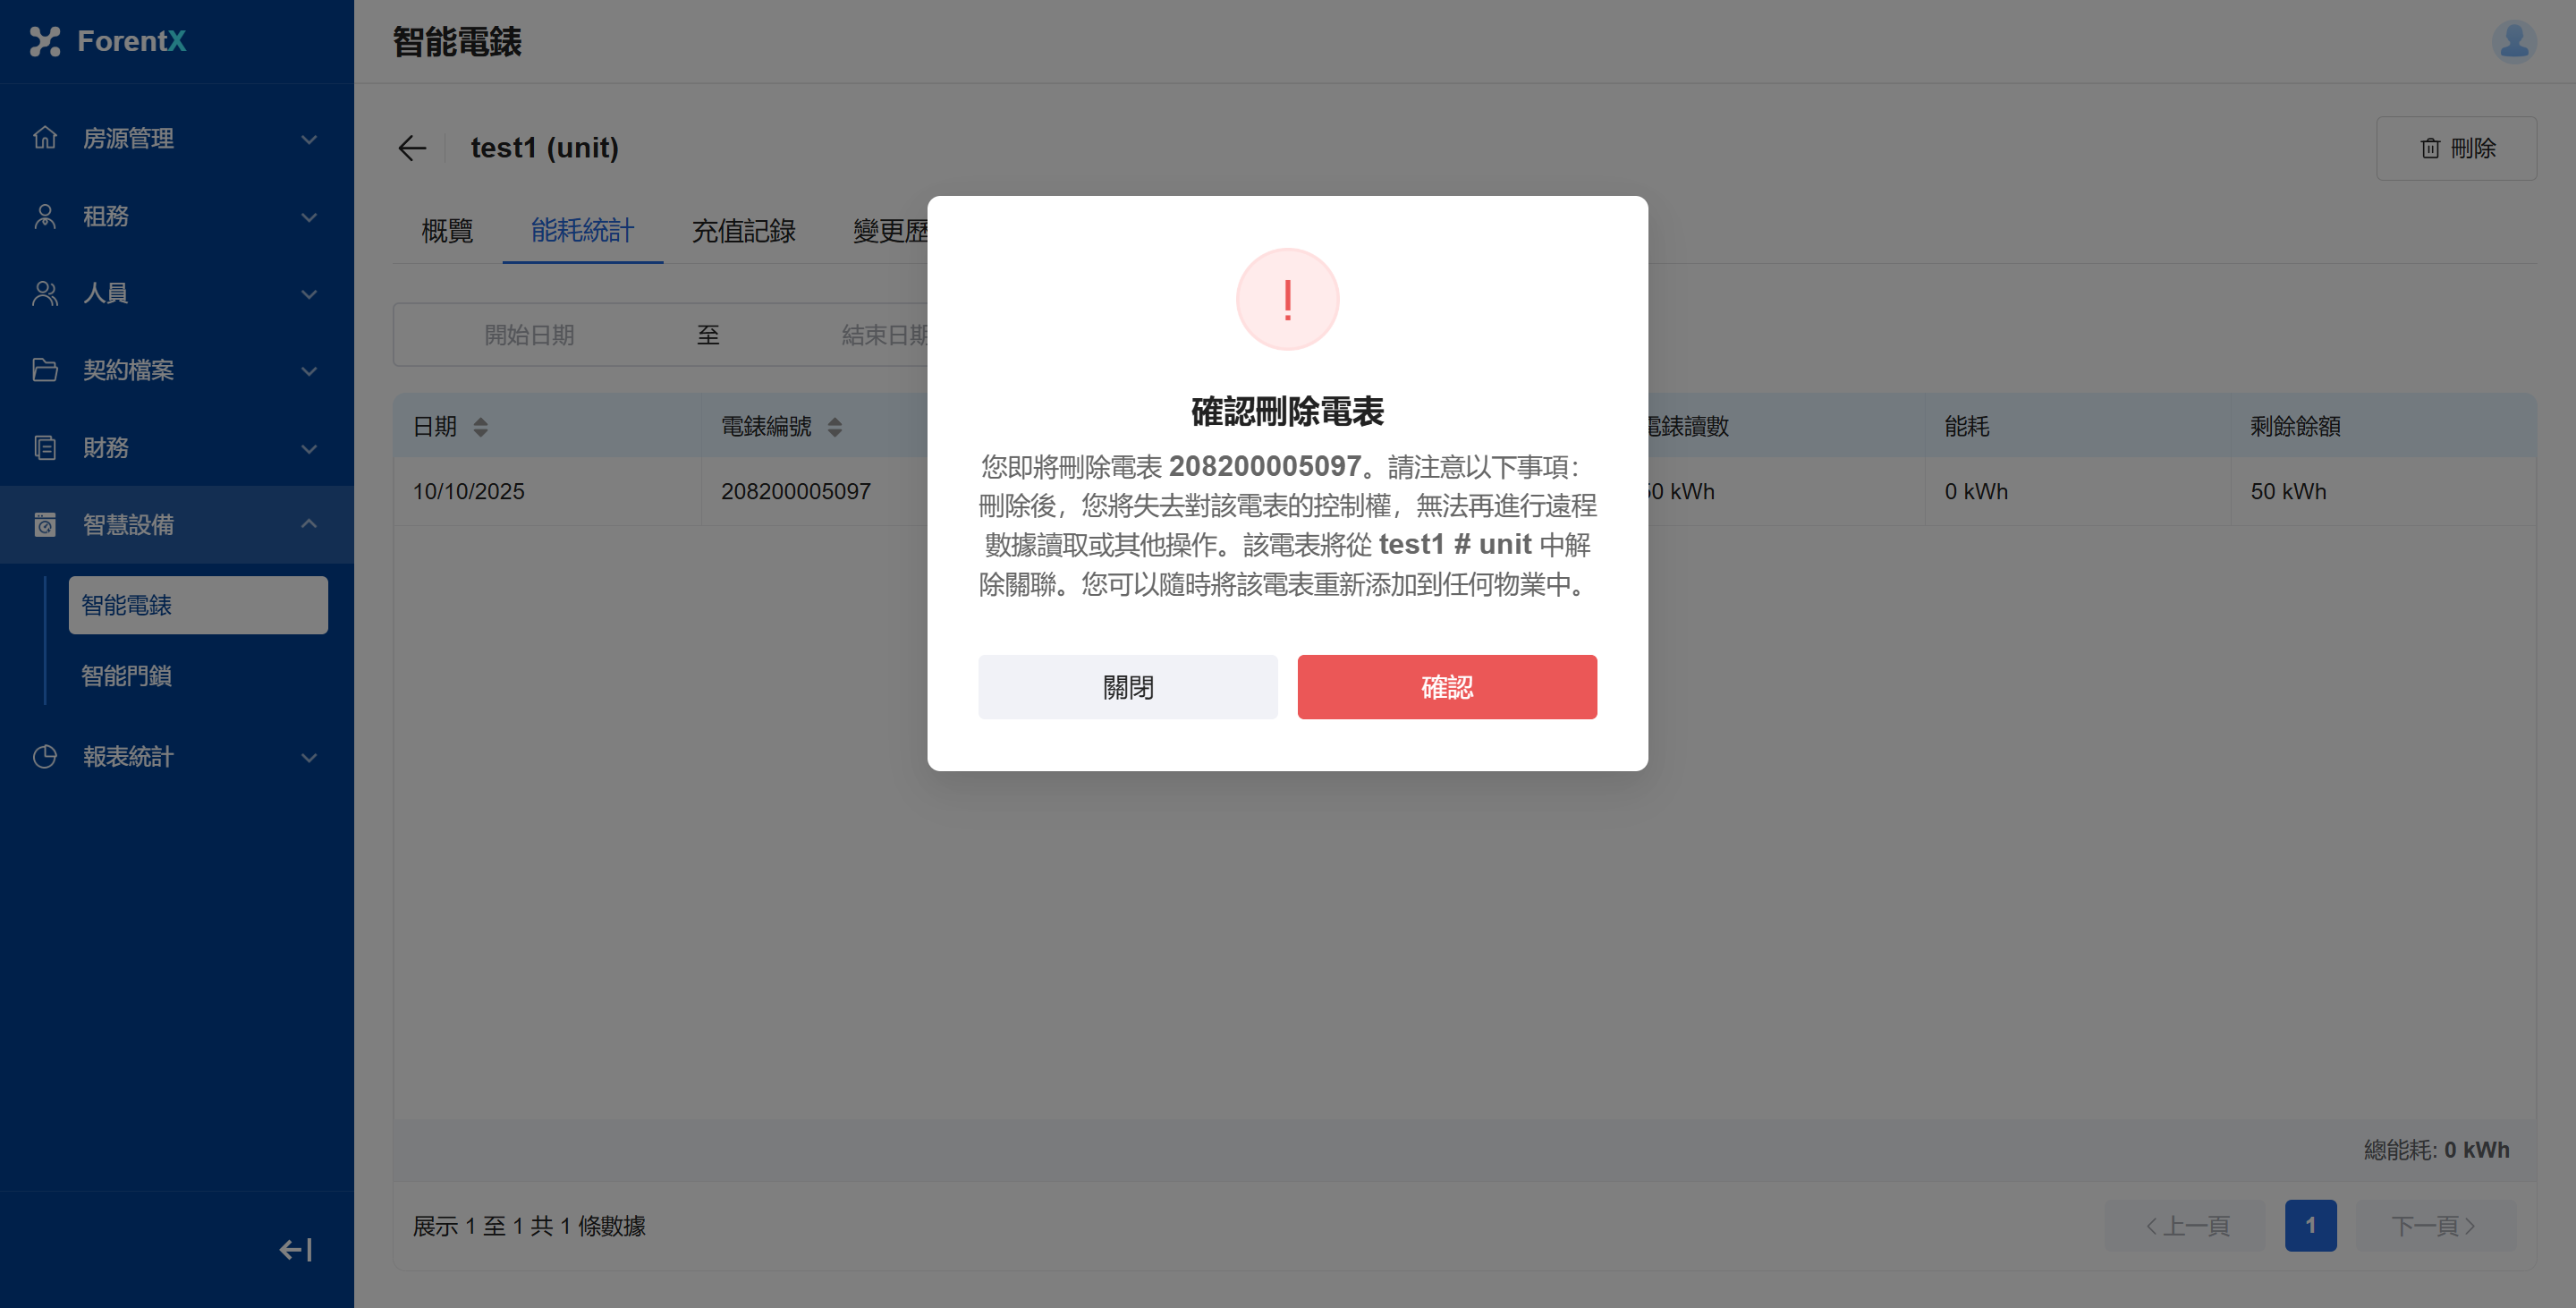The width and height of the screenshot is (2576, 1308).
Task: Confirm meter deletion with 確認 button
Action: click(1447, 687)
